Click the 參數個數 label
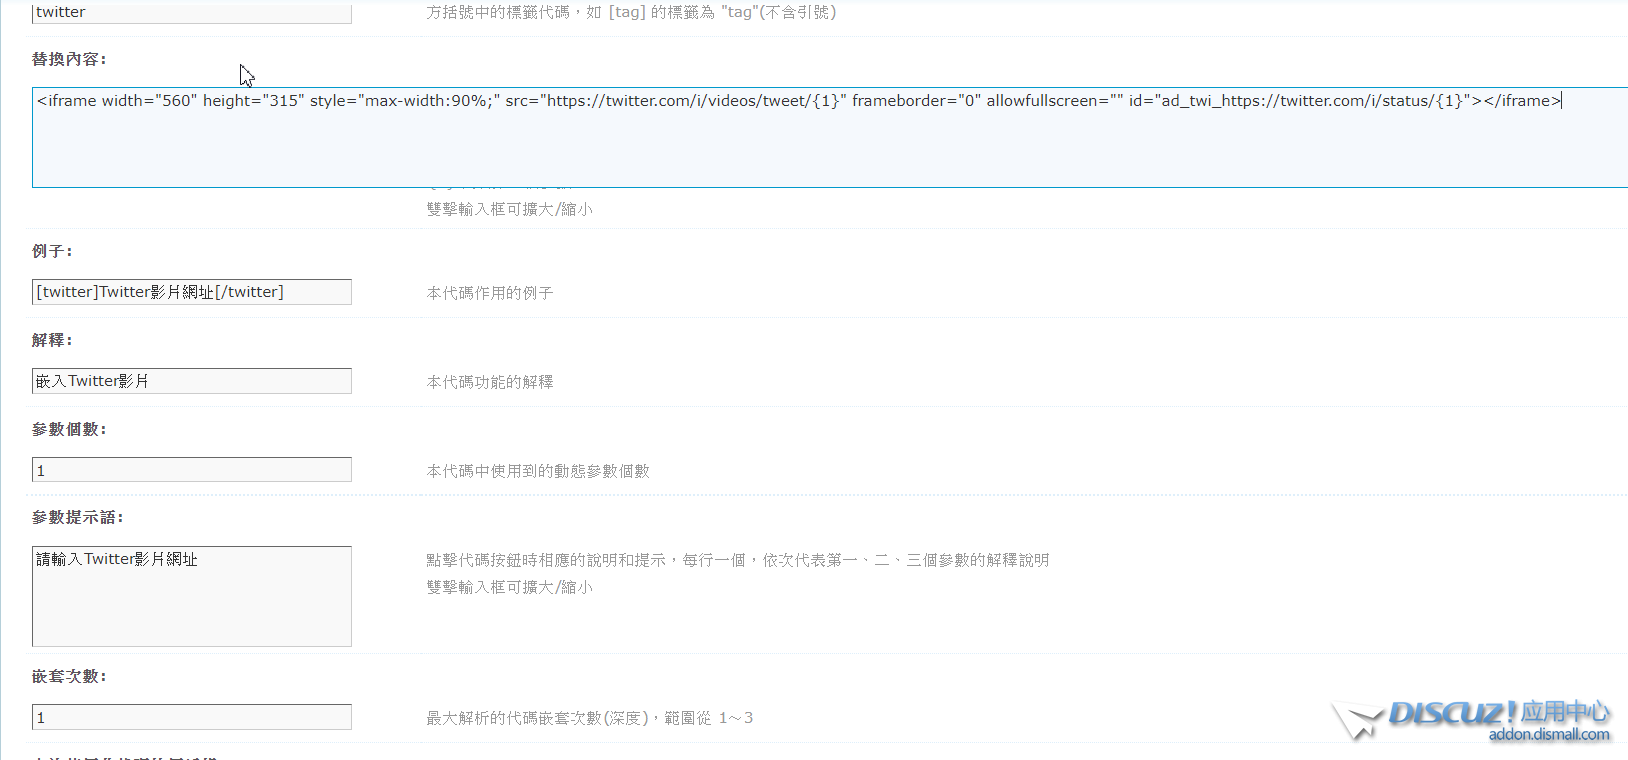This screenshot has height=760, width=1628. tap(68, 429)
